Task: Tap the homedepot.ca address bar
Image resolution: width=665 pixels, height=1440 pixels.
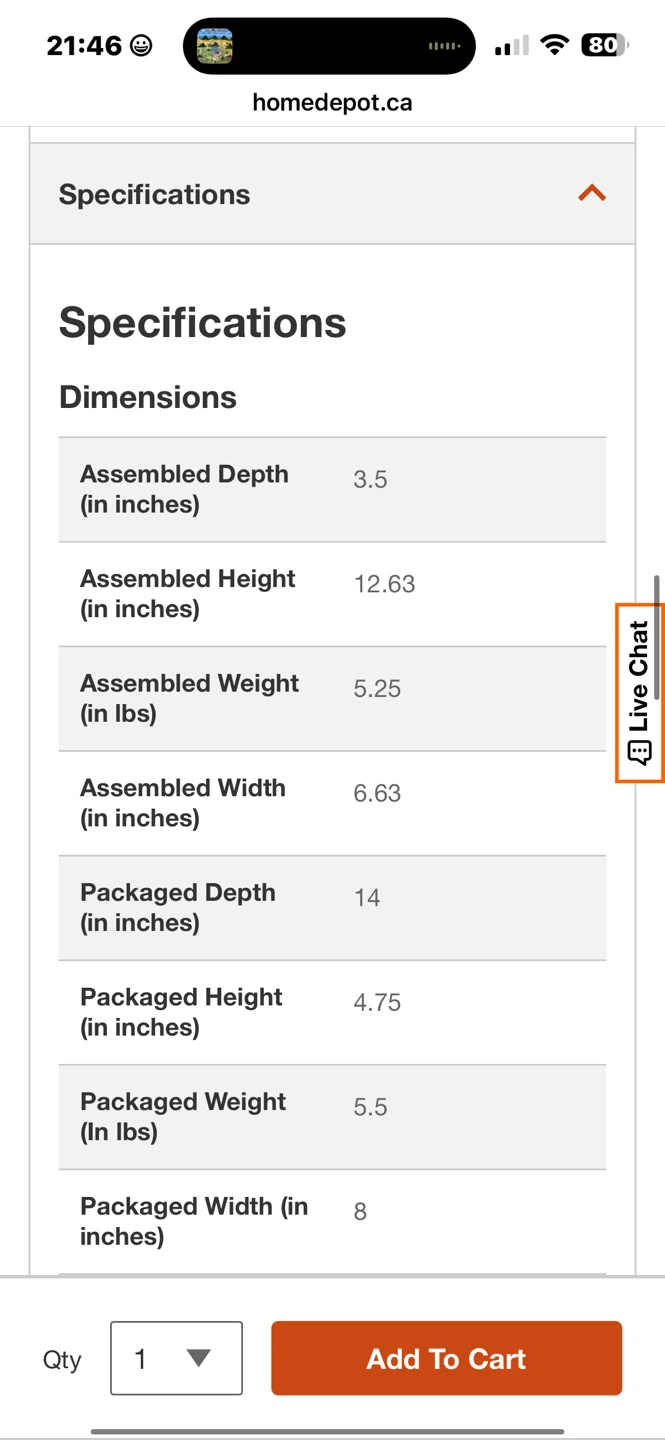Action: click(332, 102)
